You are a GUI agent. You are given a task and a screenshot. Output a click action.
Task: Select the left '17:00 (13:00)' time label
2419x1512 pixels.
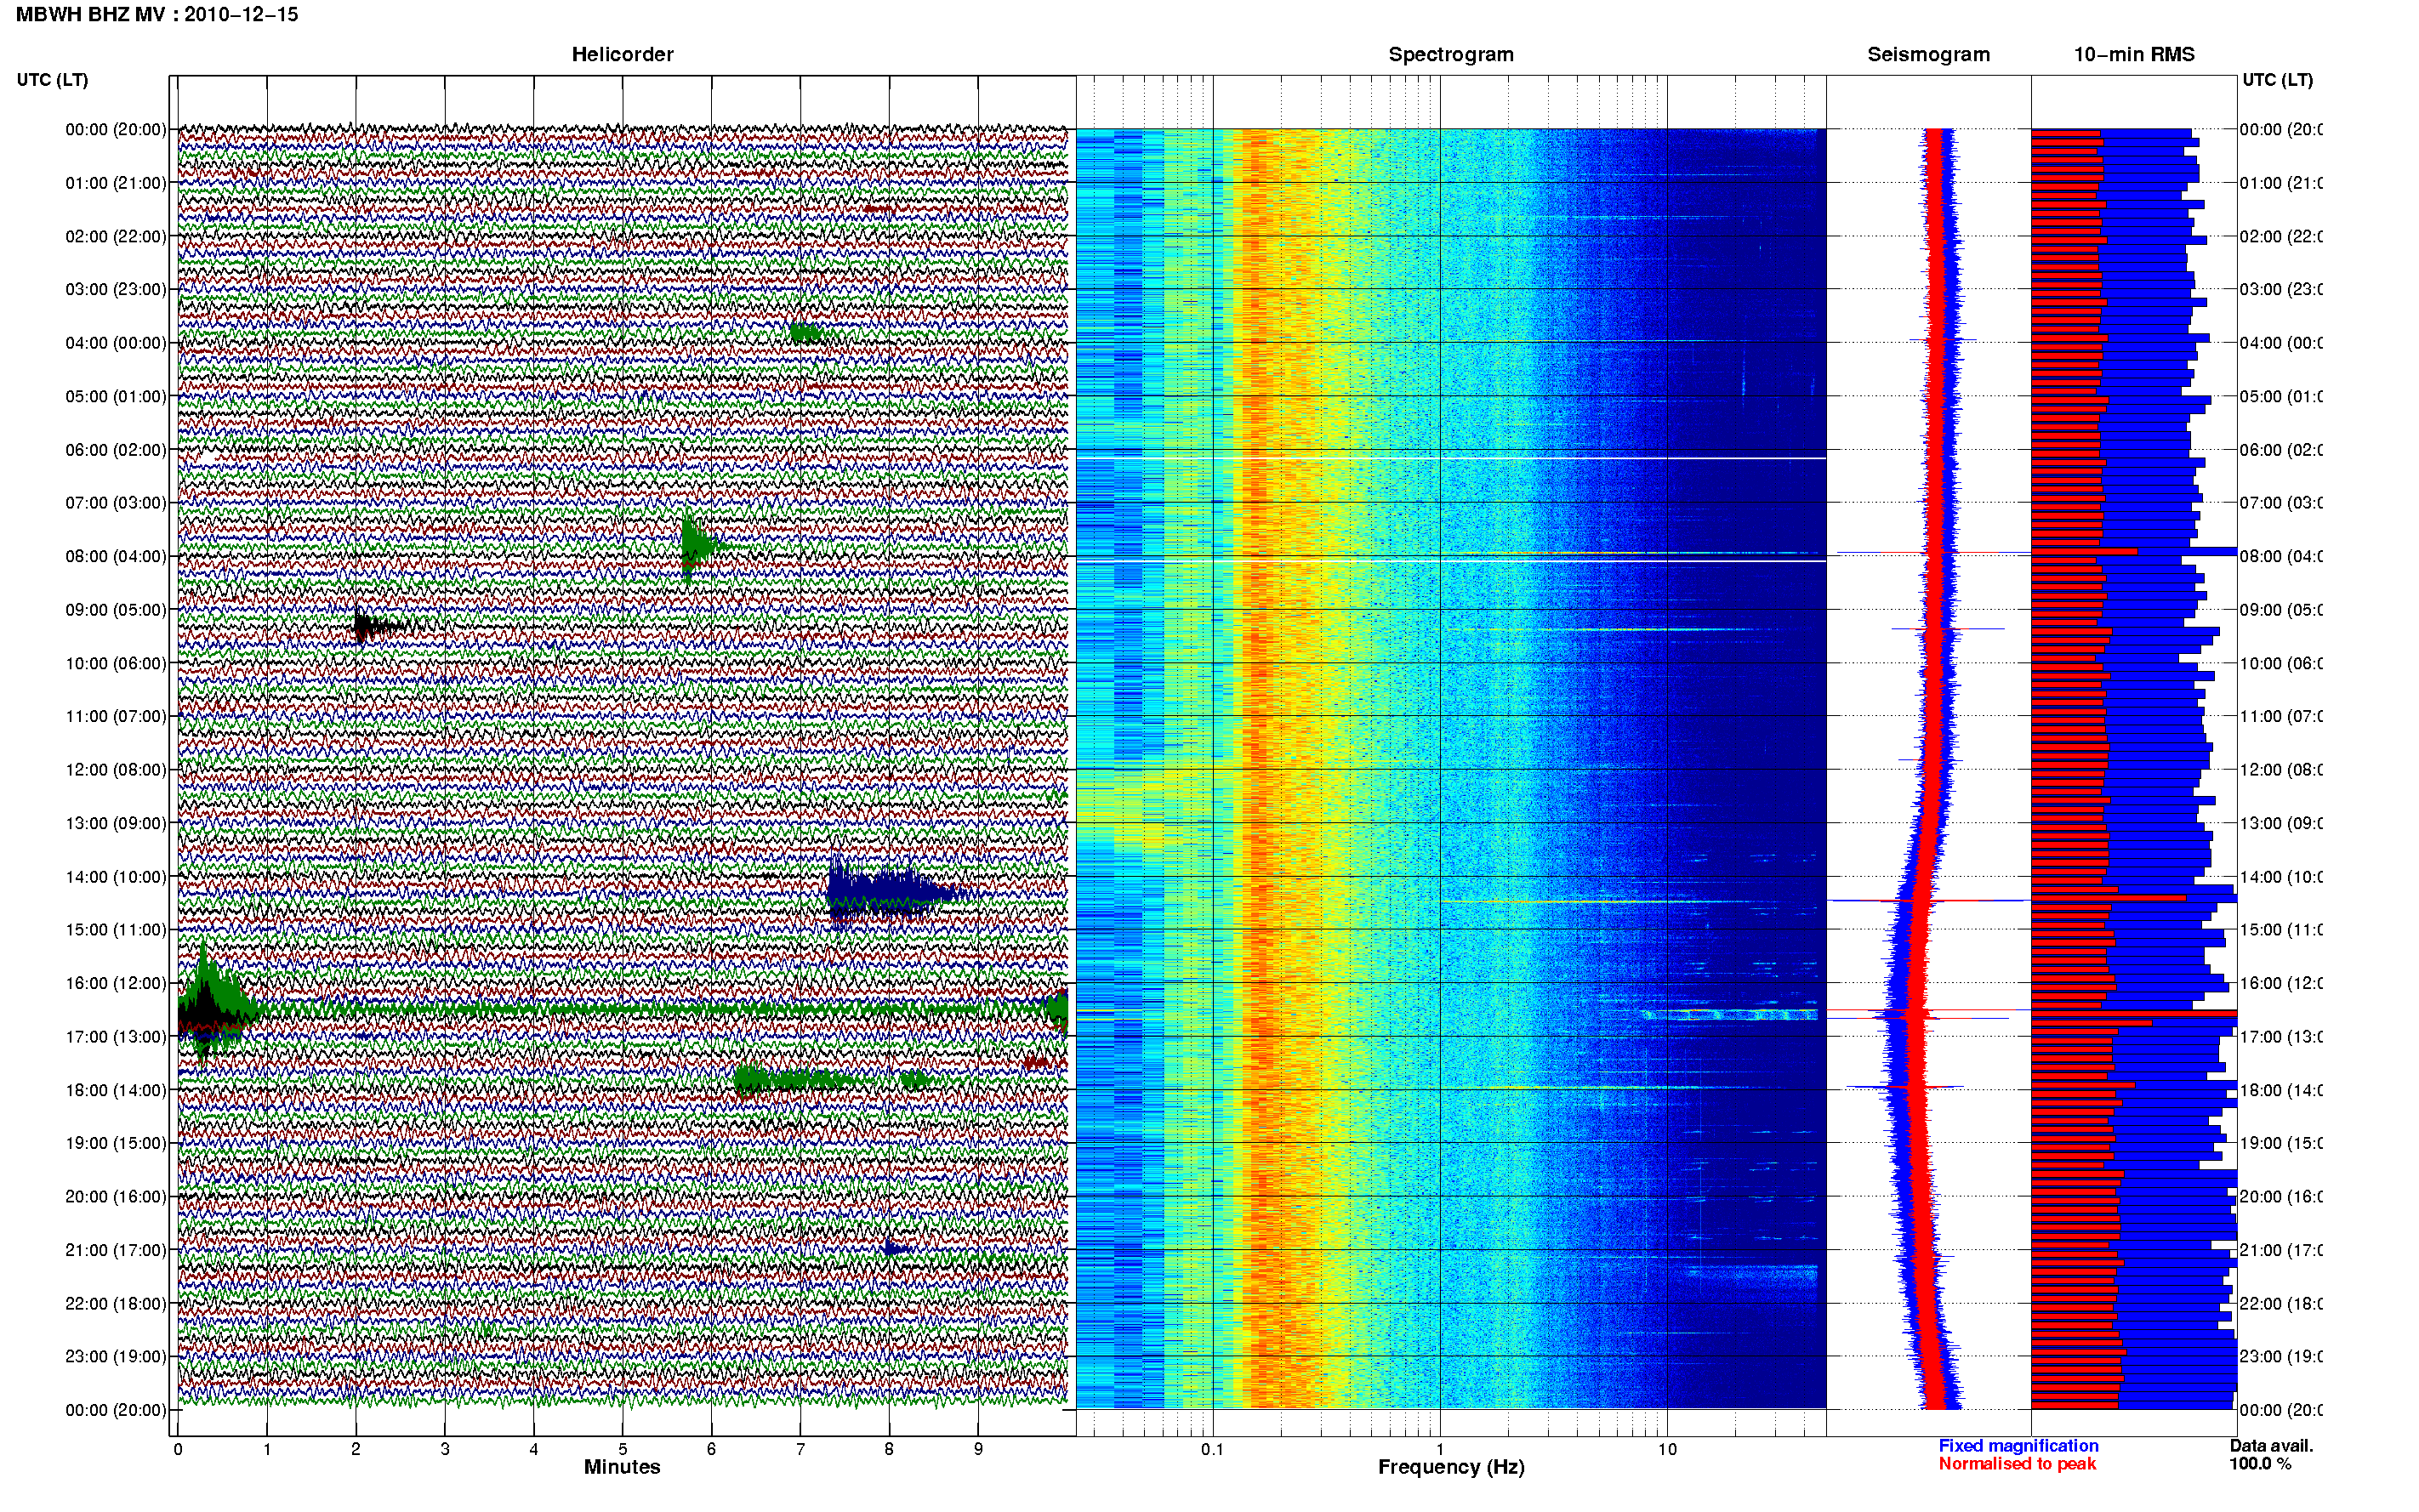tap(116, 1037)
